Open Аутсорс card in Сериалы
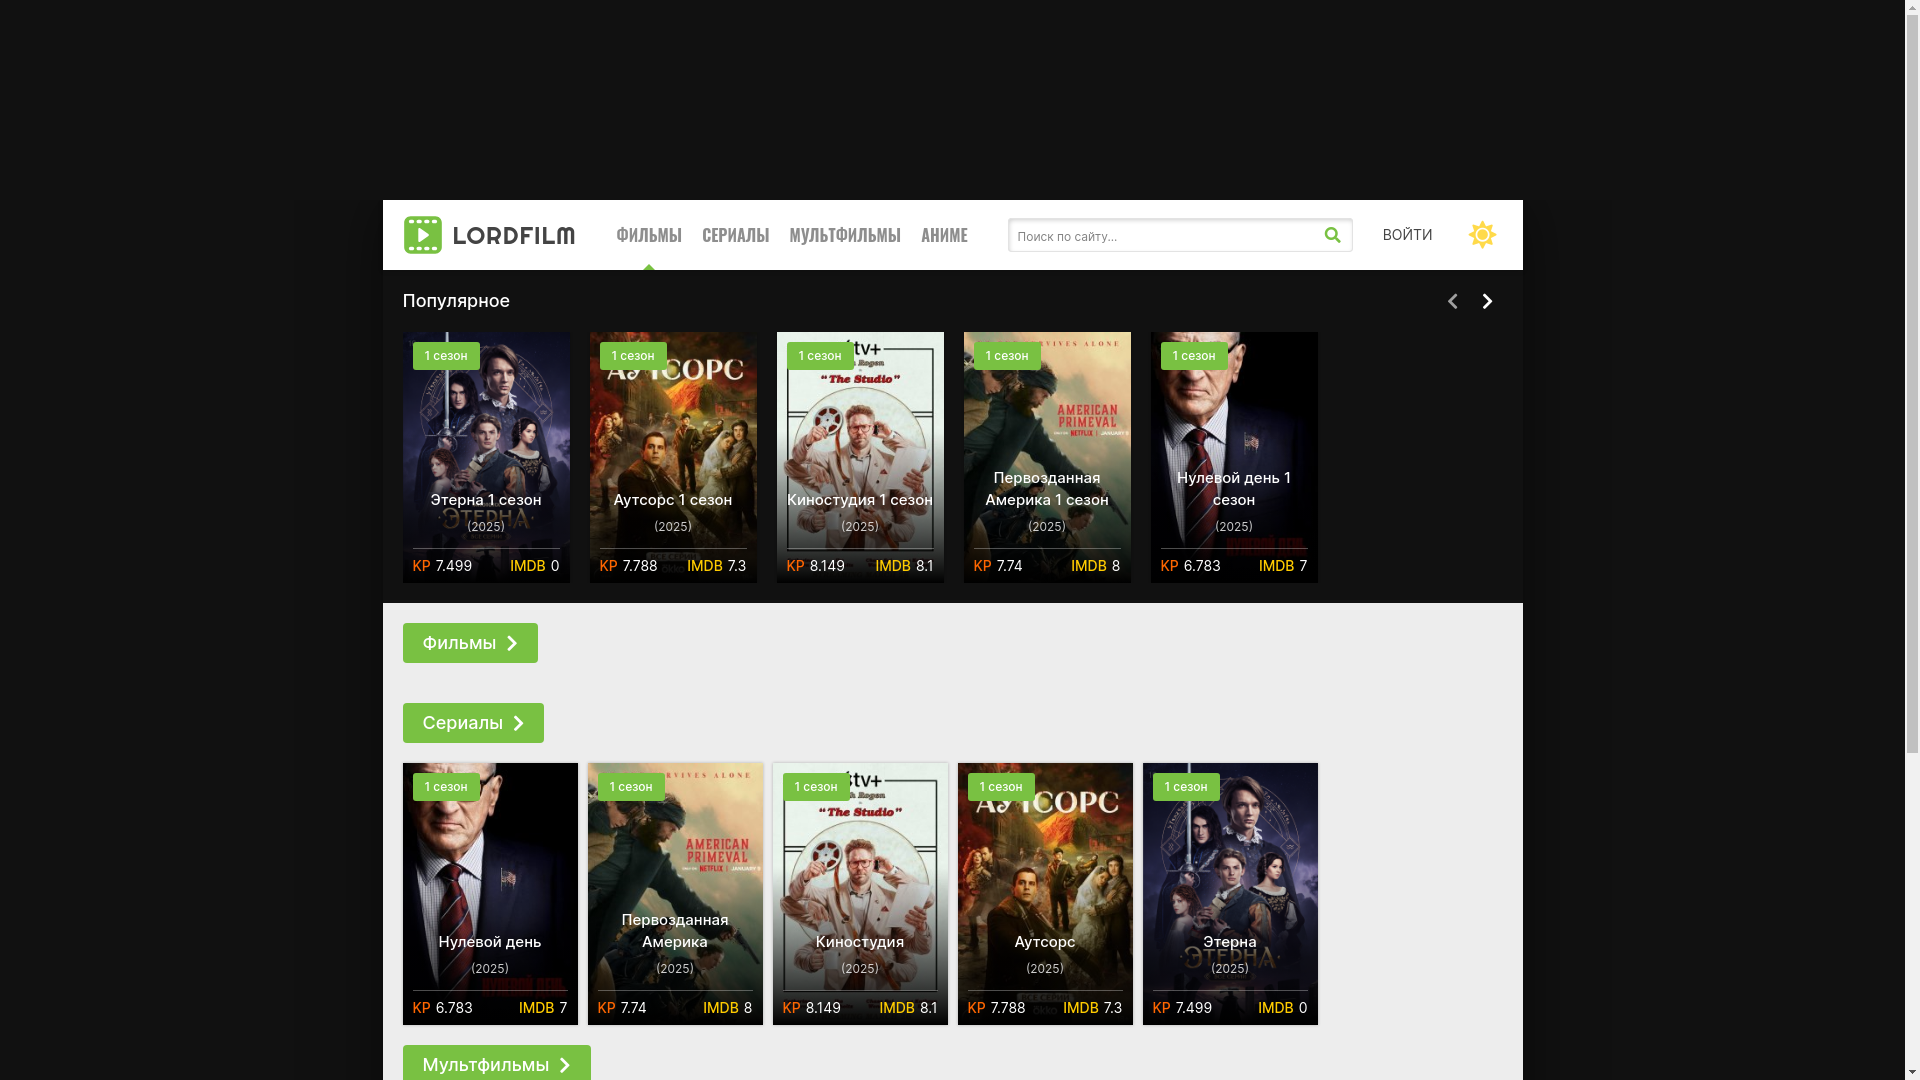Viewport: 1920px width, 1080px height. (1045, 894)
